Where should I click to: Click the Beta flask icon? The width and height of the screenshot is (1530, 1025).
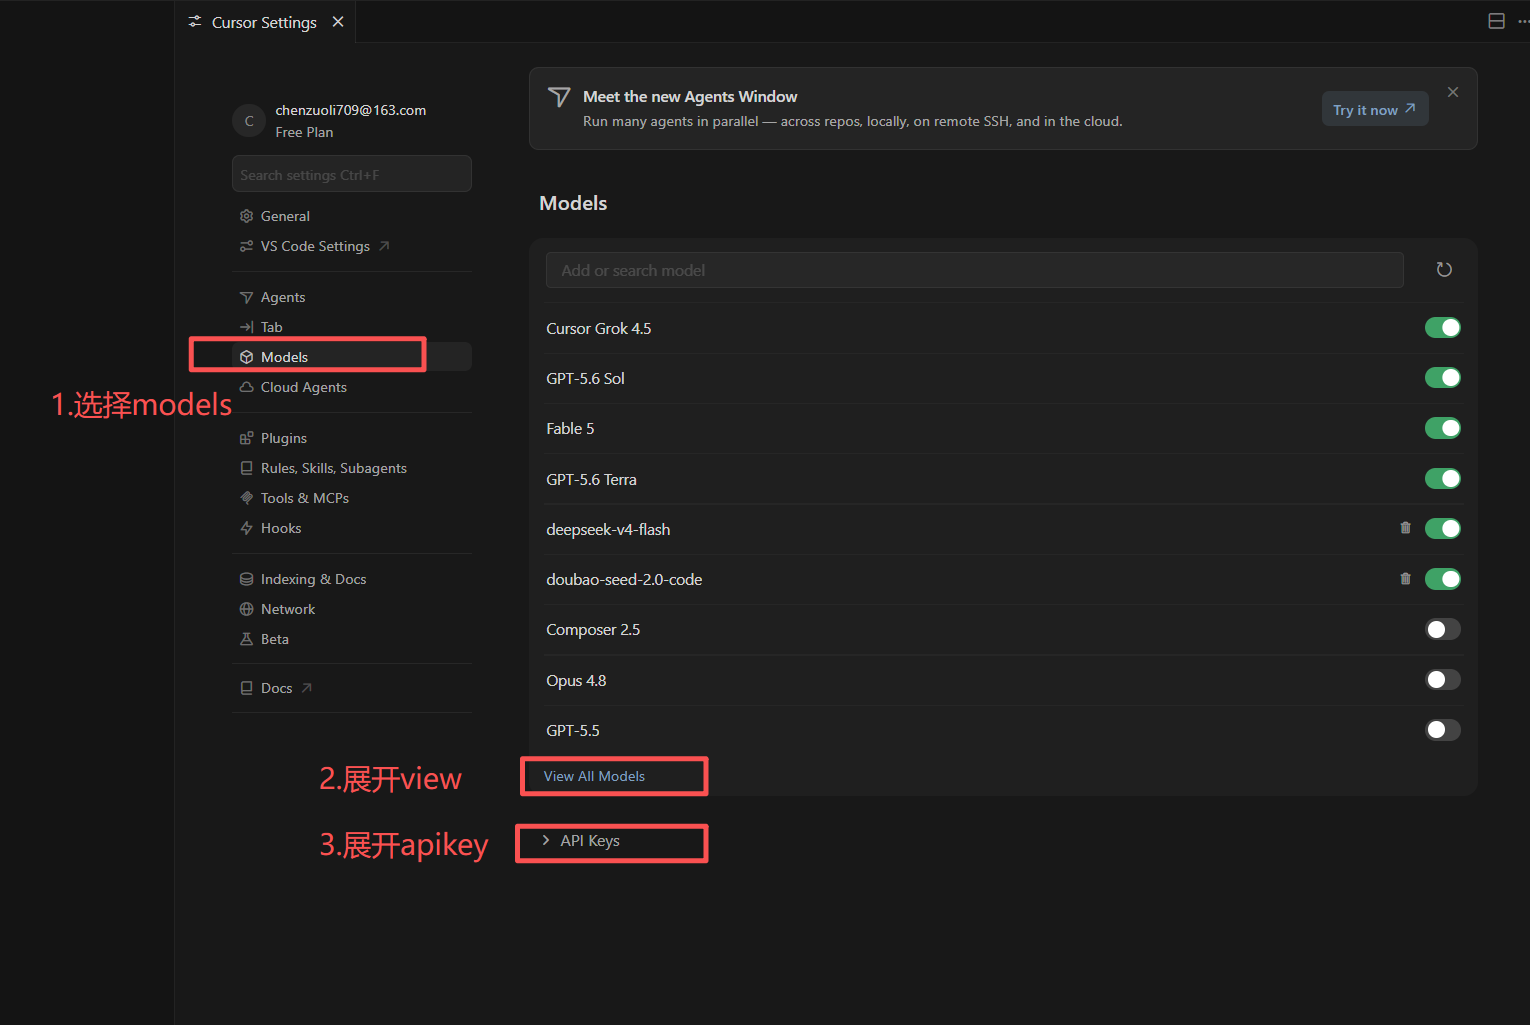(246, 639)
